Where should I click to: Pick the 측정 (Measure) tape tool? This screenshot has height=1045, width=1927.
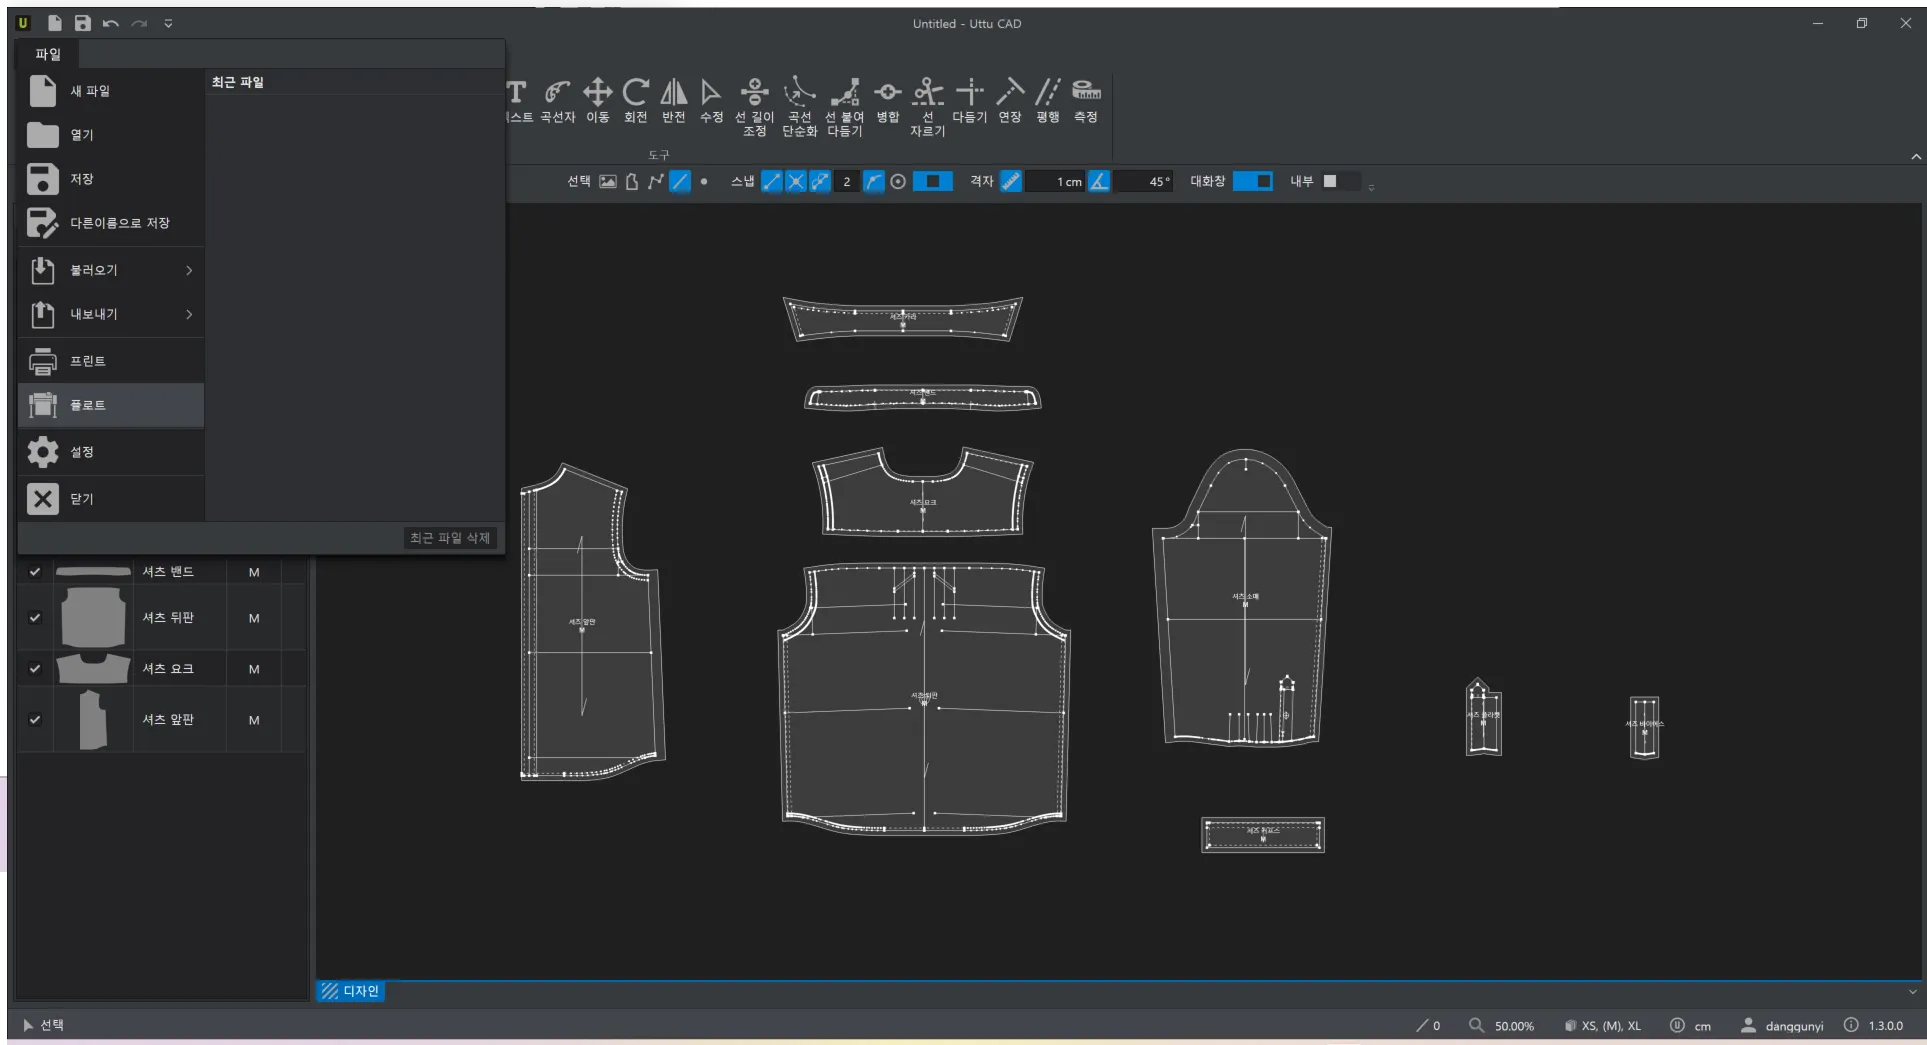click(x=1085, y=101)
